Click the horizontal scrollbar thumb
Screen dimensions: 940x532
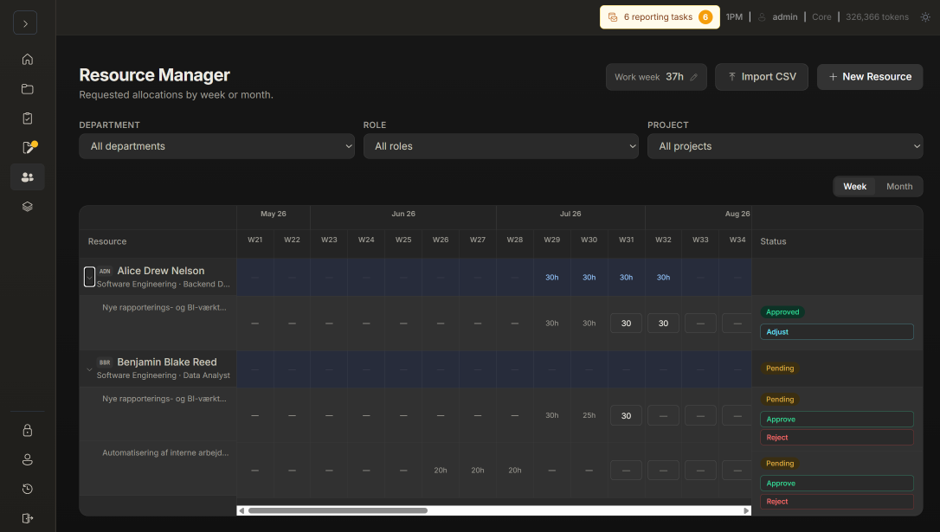click(338, 511)
